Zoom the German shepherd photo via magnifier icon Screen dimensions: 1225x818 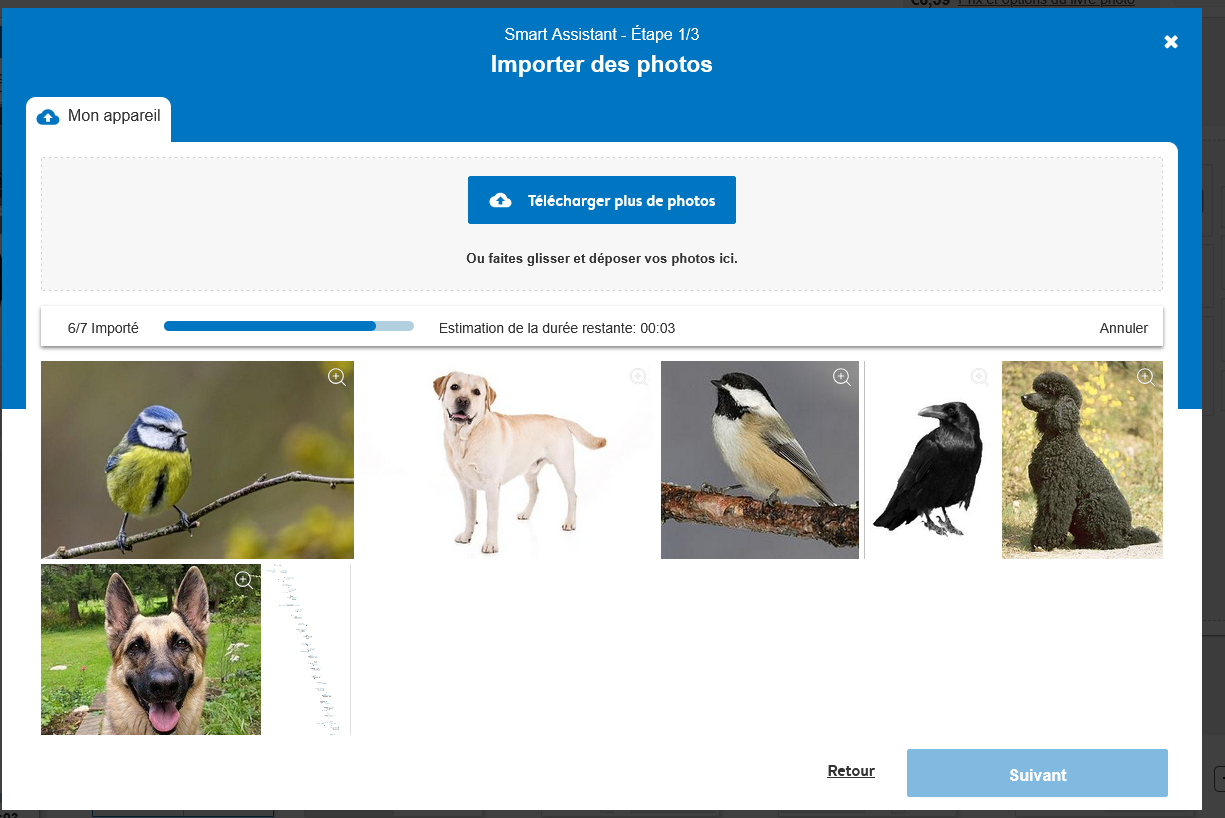tap(243, 580)
